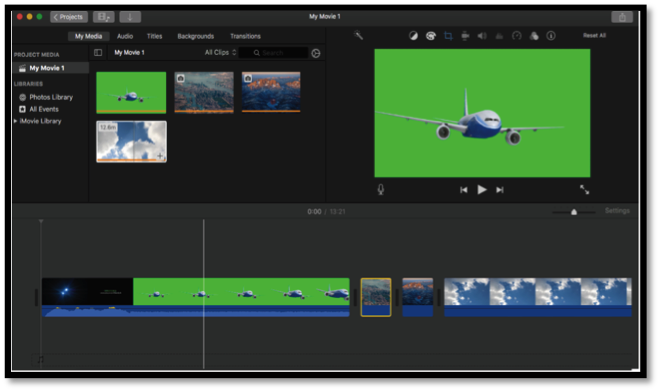Select My Movie 1 in Project Media

51,68
